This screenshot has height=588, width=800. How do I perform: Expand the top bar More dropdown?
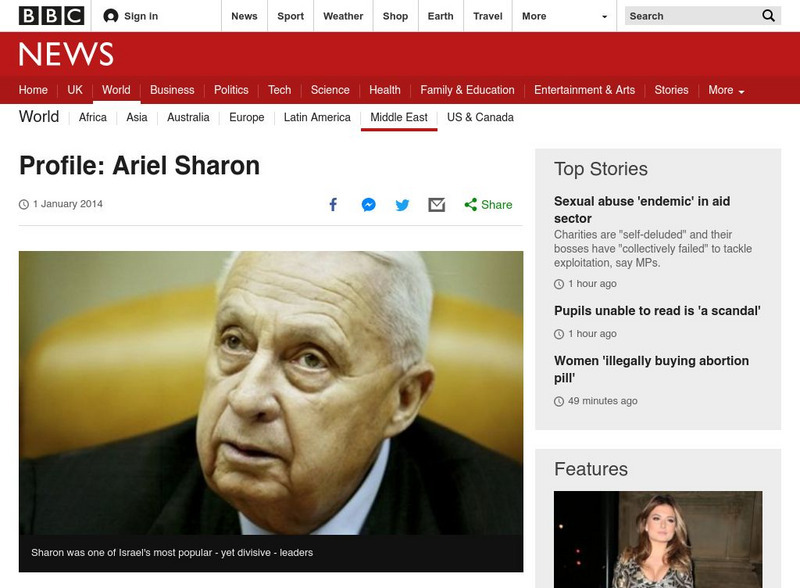(x=564, y=16)
